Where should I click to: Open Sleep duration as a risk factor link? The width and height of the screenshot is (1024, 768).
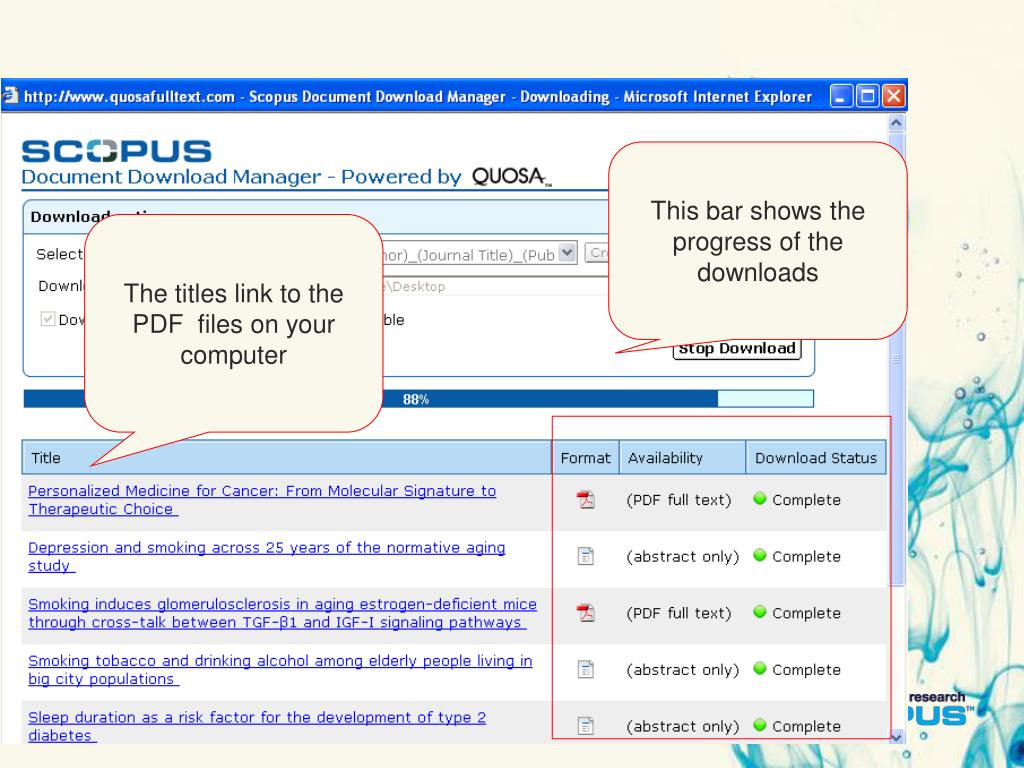pyautogui.click(x=257, y=726)
